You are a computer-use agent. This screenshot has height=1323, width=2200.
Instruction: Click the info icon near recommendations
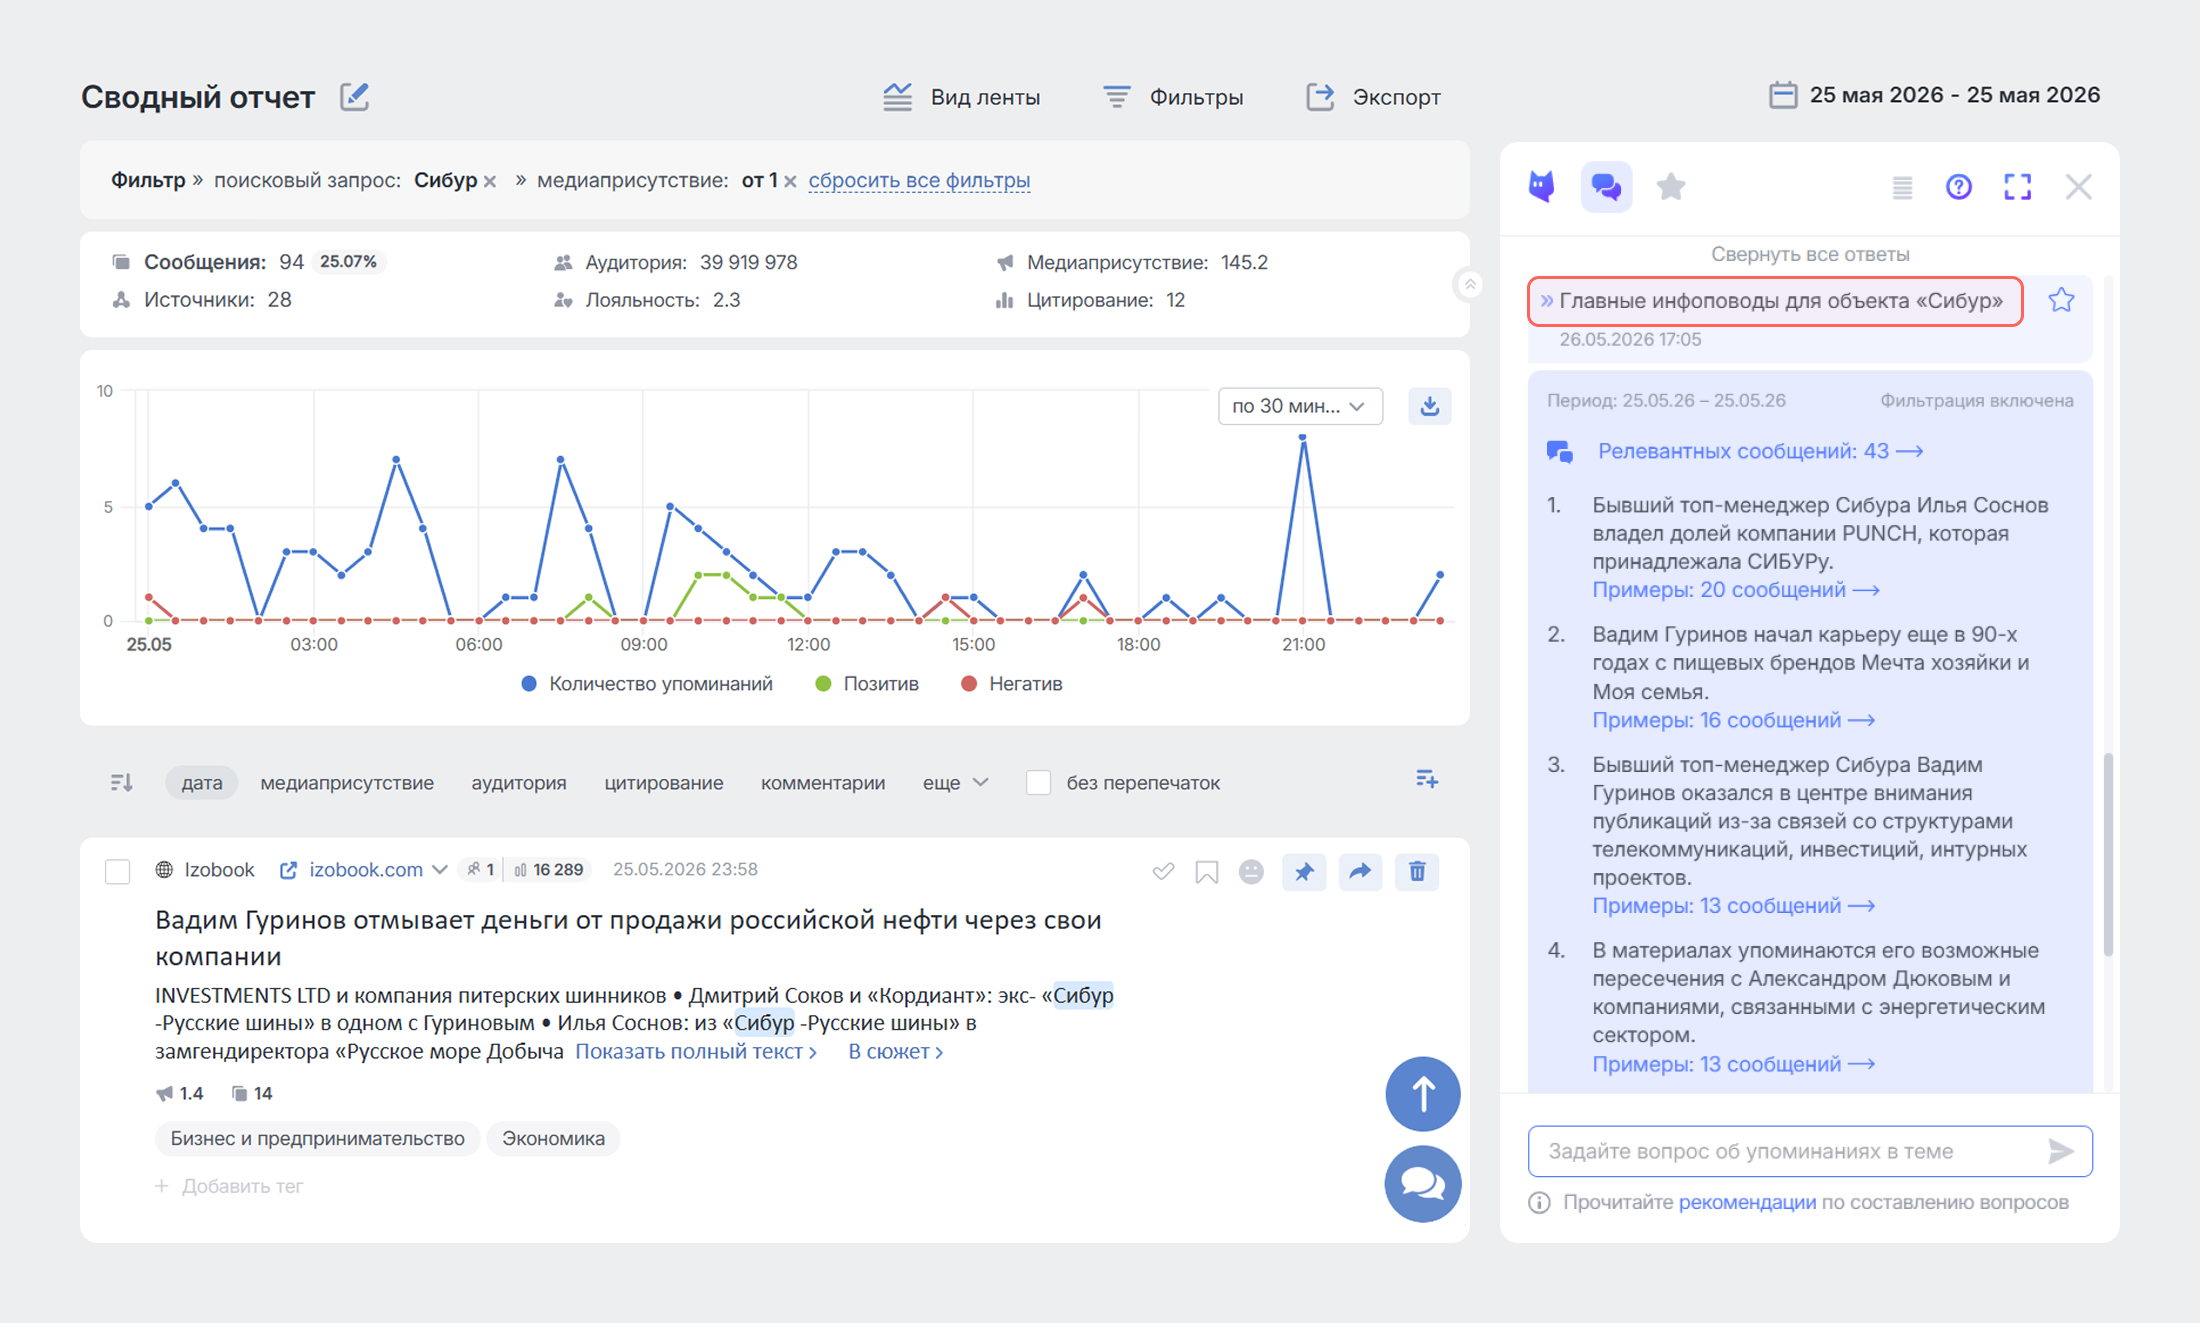point(1539,1202)
